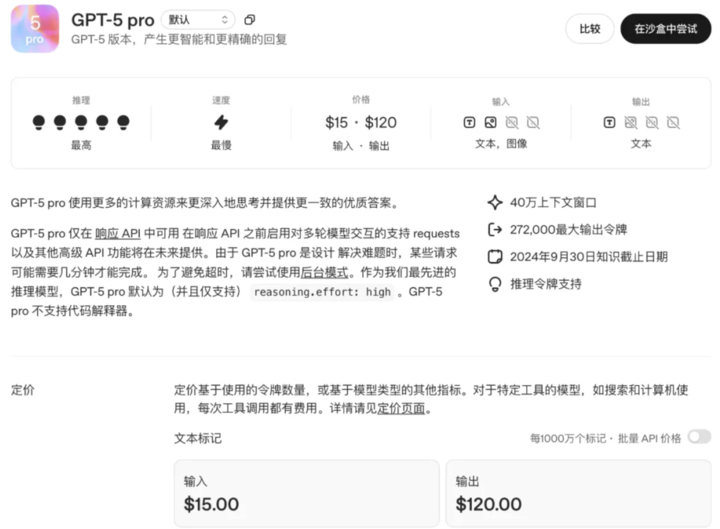The height and width of the screenshot is (529, 720).
Task: Click the text input modality icon
Action: coord(470,123)
